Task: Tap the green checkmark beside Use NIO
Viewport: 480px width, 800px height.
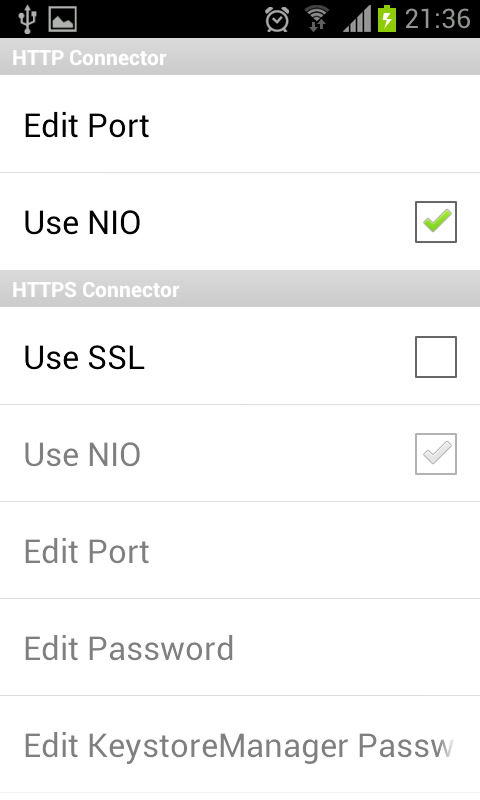Action: coord(437,220)
